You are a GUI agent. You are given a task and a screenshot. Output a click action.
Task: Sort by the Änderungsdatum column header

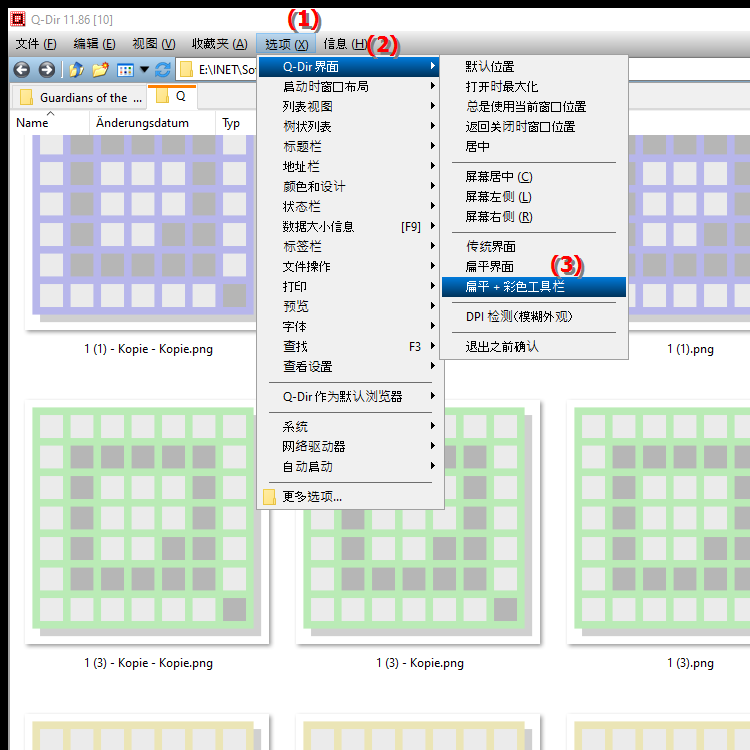(x=152, y=123)
